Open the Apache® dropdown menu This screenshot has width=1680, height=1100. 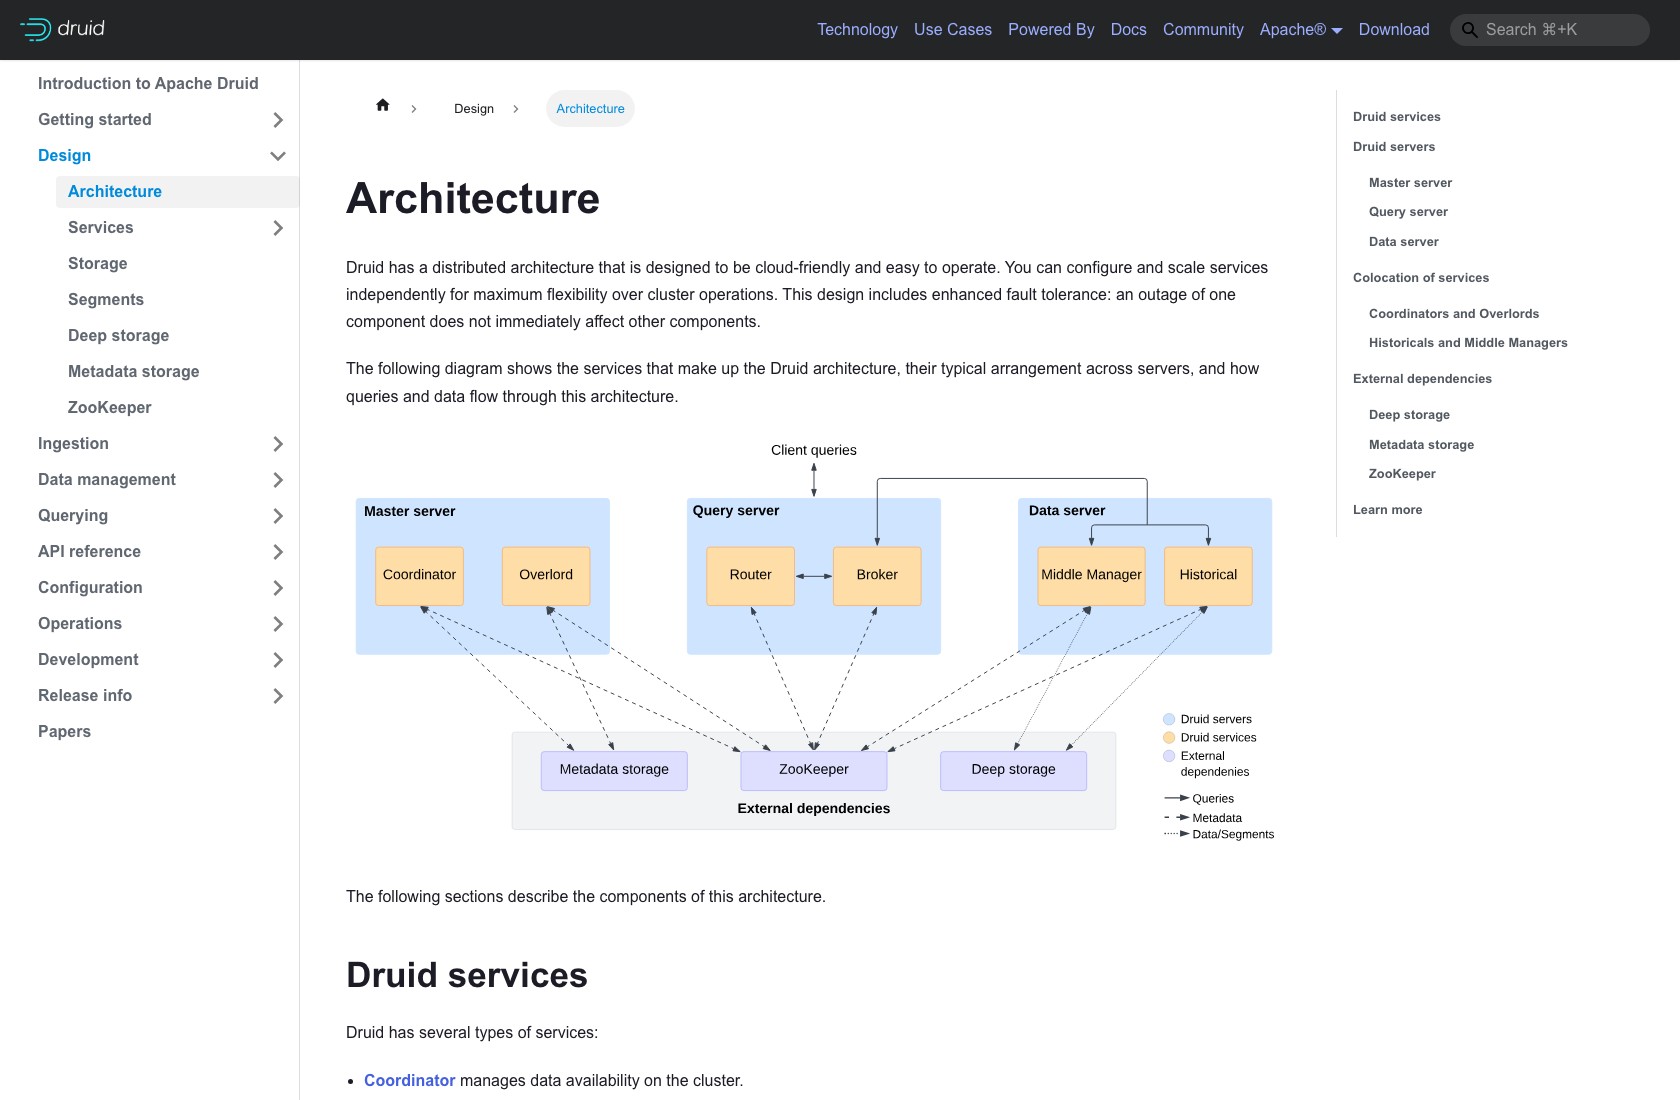(1301, 30)
